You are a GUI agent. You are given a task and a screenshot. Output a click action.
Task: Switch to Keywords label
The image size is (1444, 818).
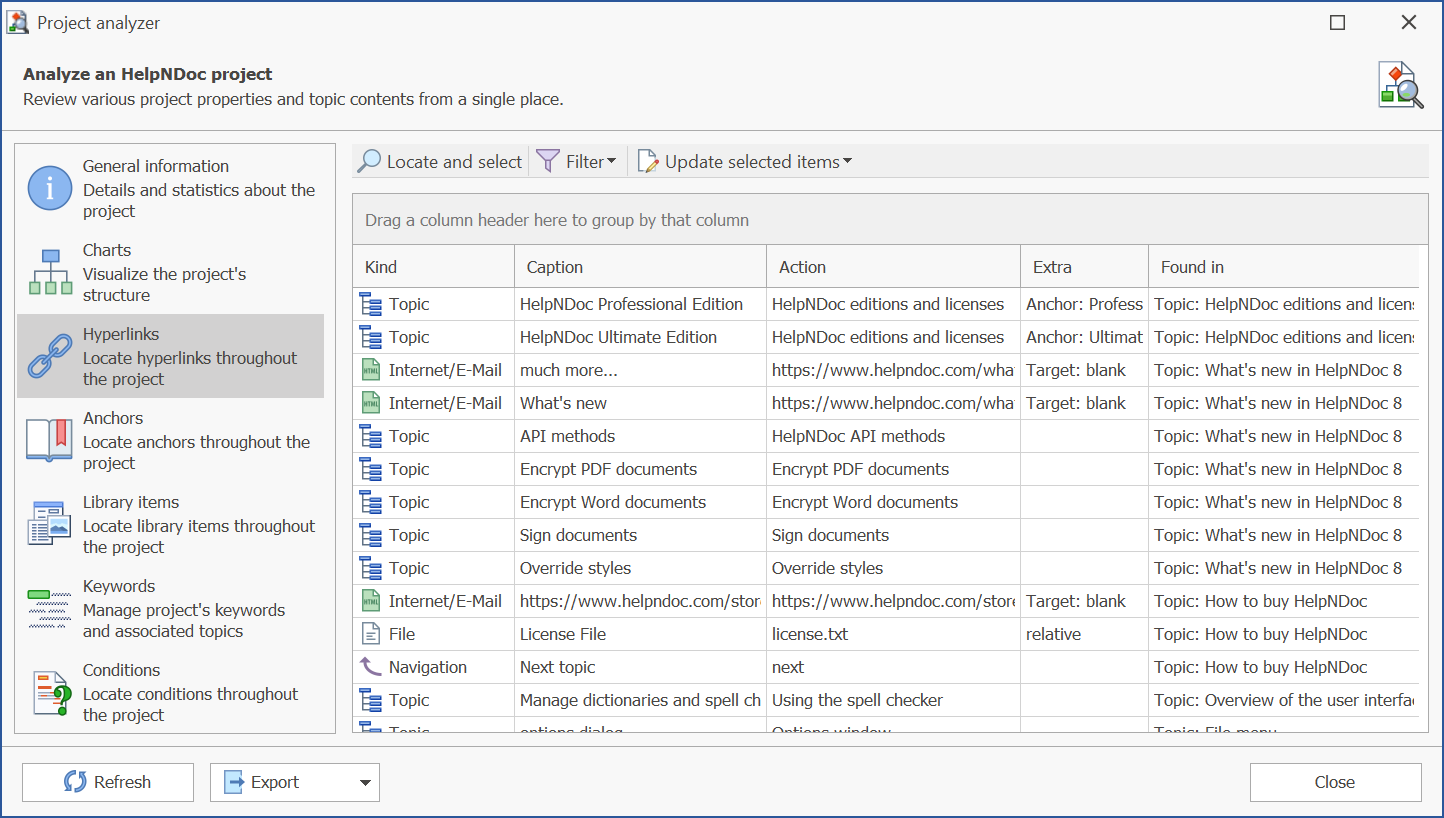(x=119, y=586)
